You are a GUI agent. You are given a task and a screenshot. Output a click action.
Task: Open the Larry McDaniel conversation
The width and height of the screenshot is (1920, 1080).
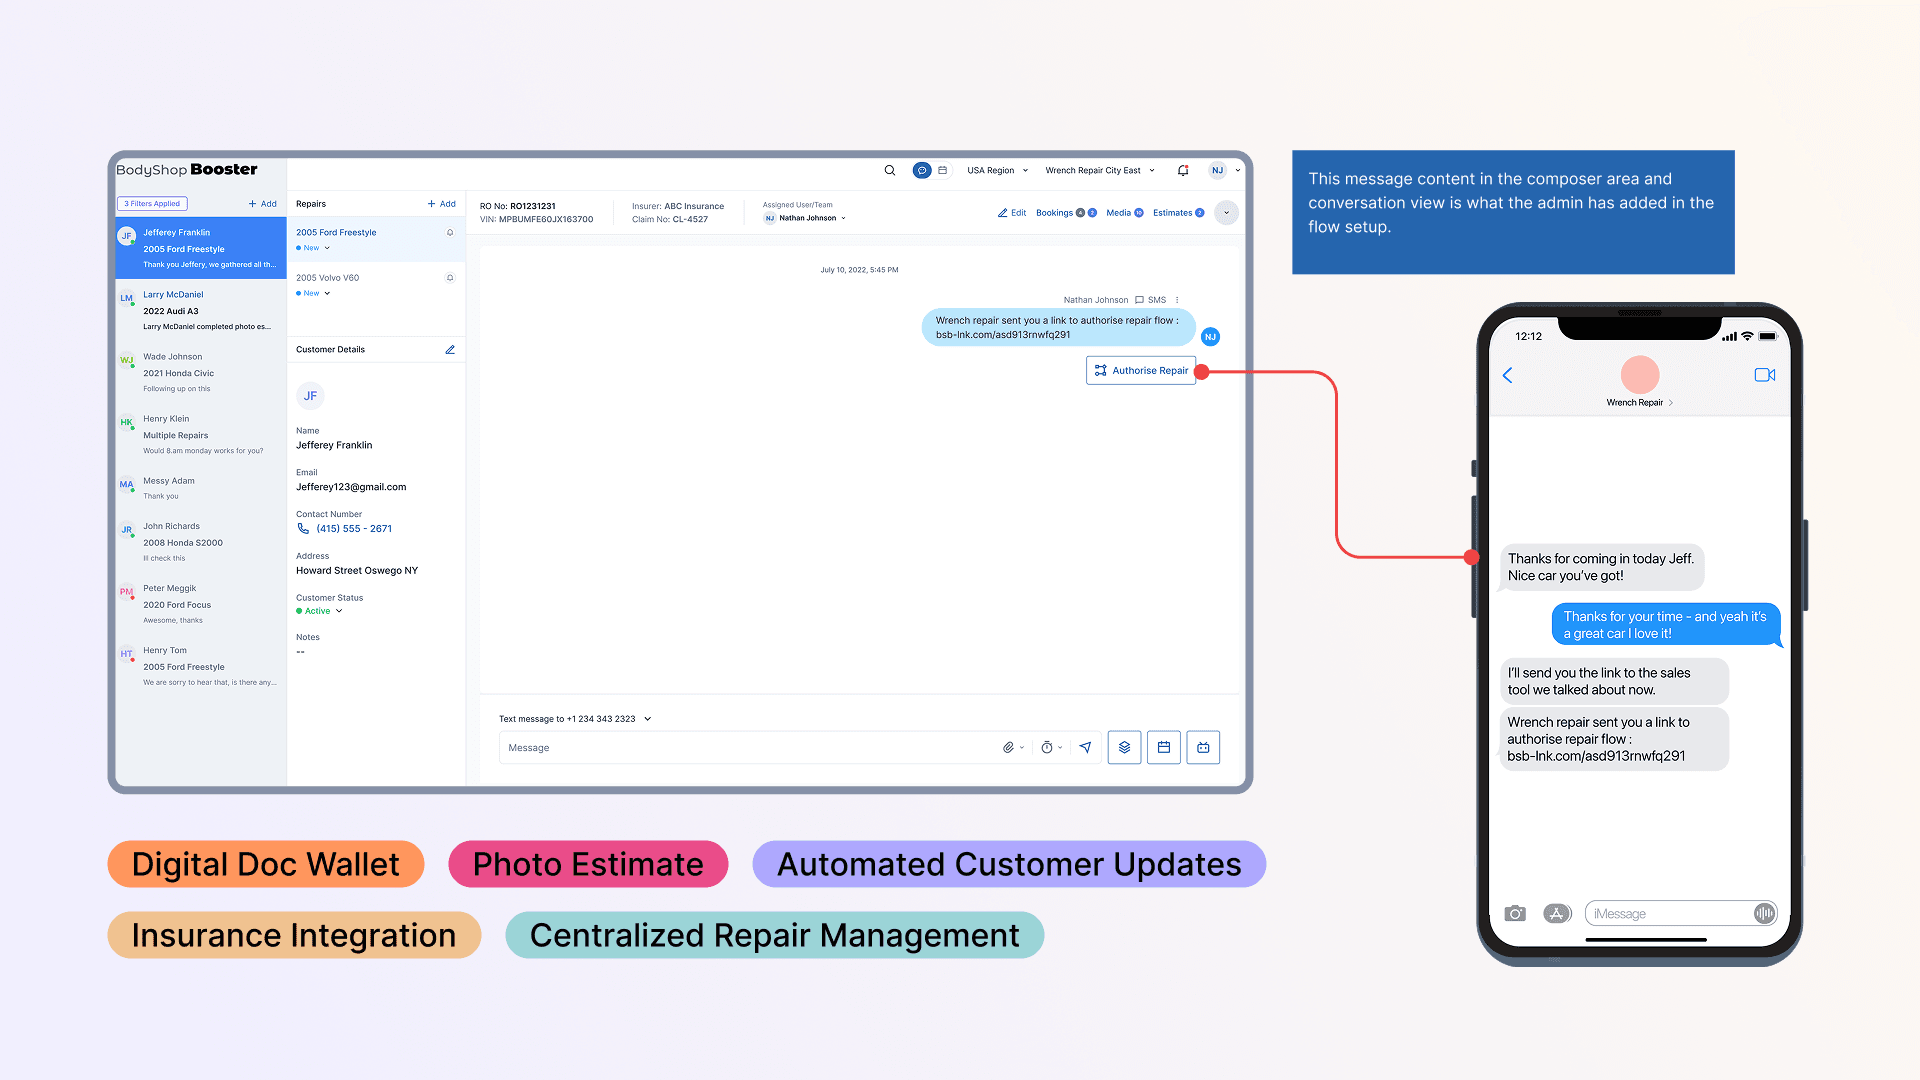(201, 310)
